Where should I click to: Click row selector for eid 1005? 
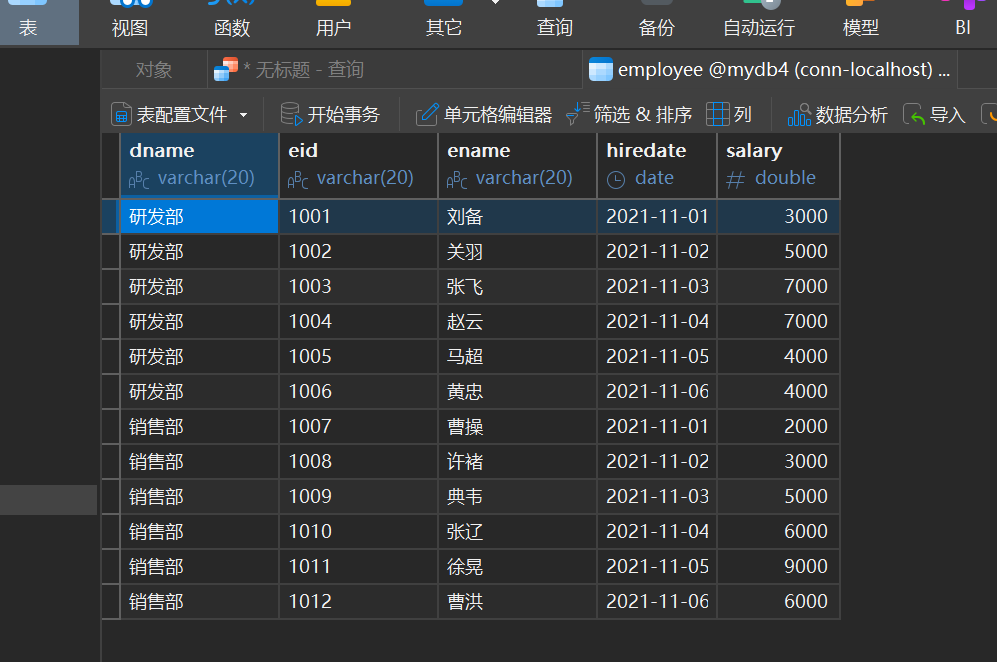tap(111, 356)
